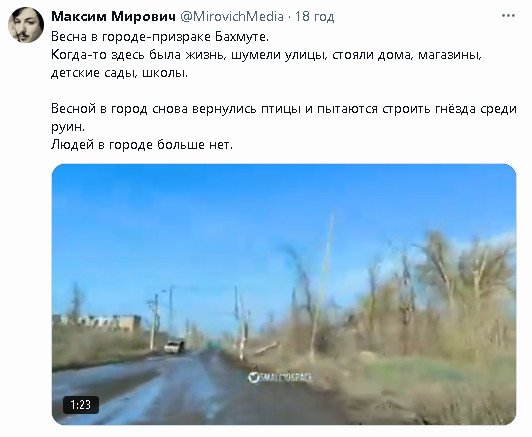Viewport: 532px width, 437px height.
Task: Click the word 'руин.' in the tweet
Action: point(68,127)
